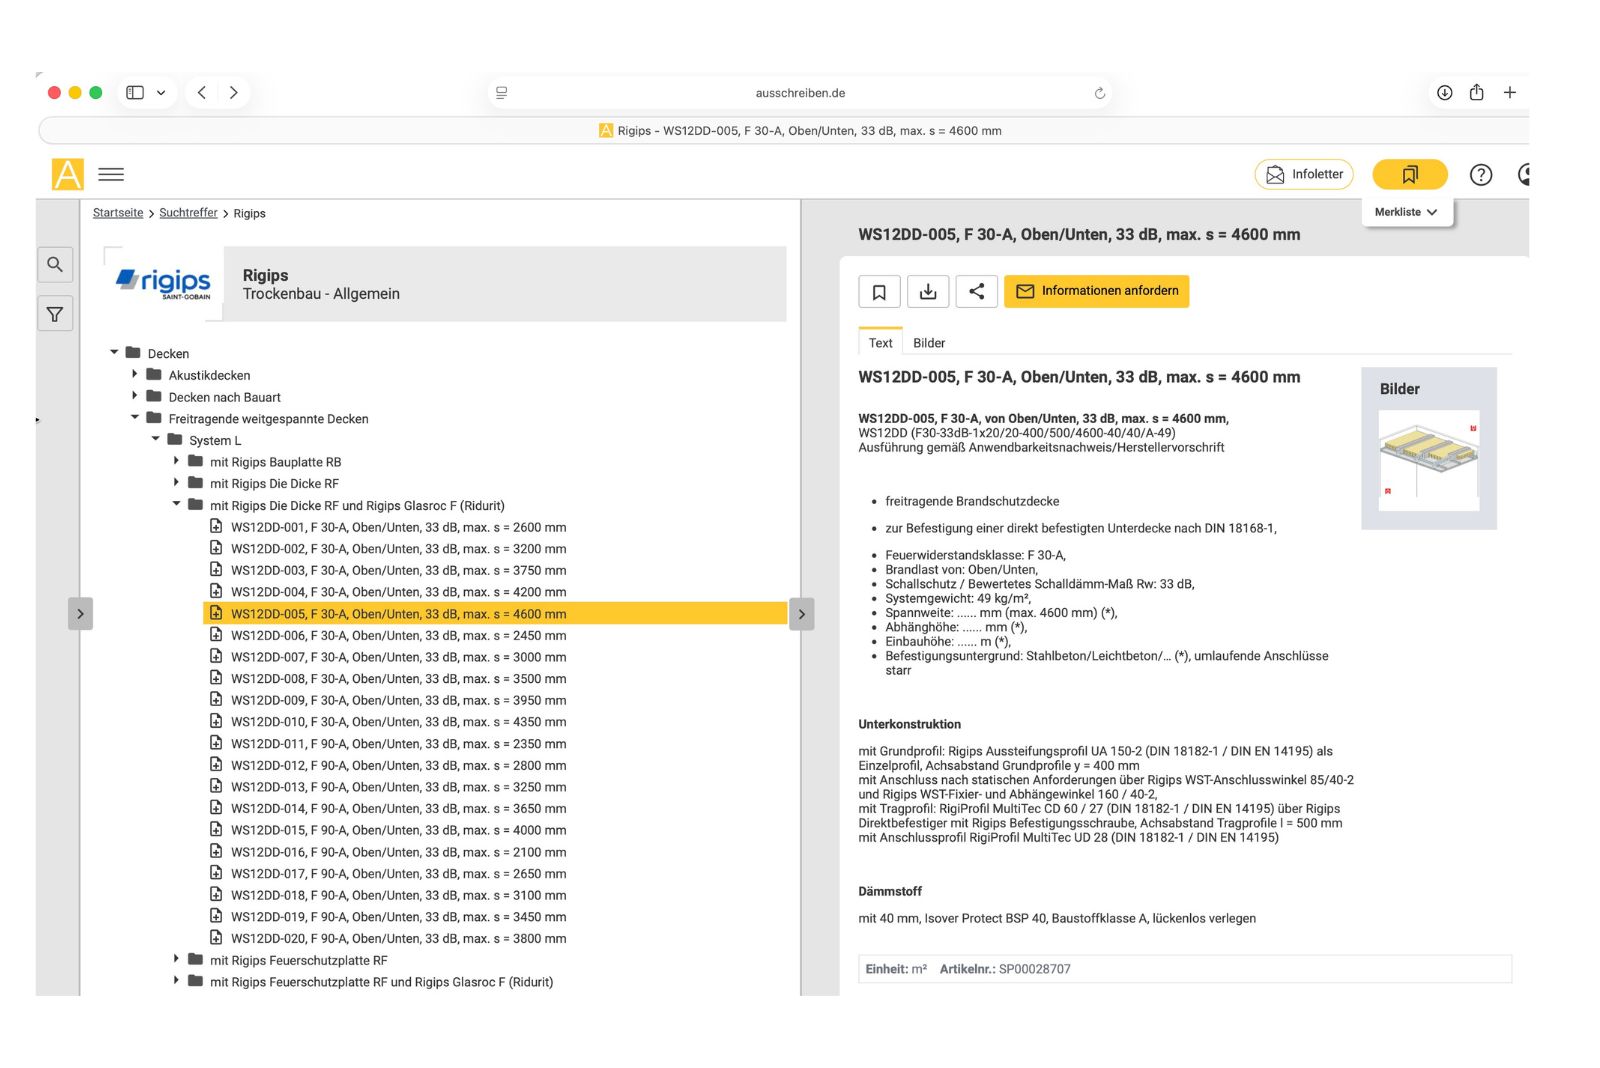Image resolution: width=1600 pixels, height=1068 pixels.
Task: Select WS12DD-003 max. s = 3750 mm
Action: [398, 570]
